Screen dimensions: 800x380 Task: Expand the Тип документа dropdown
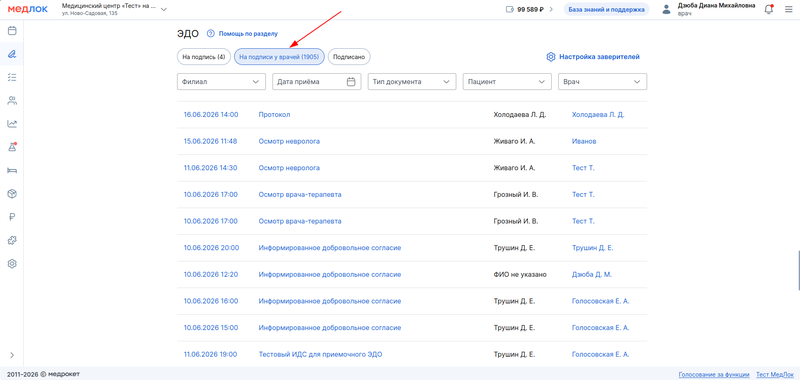click(412, 82)
